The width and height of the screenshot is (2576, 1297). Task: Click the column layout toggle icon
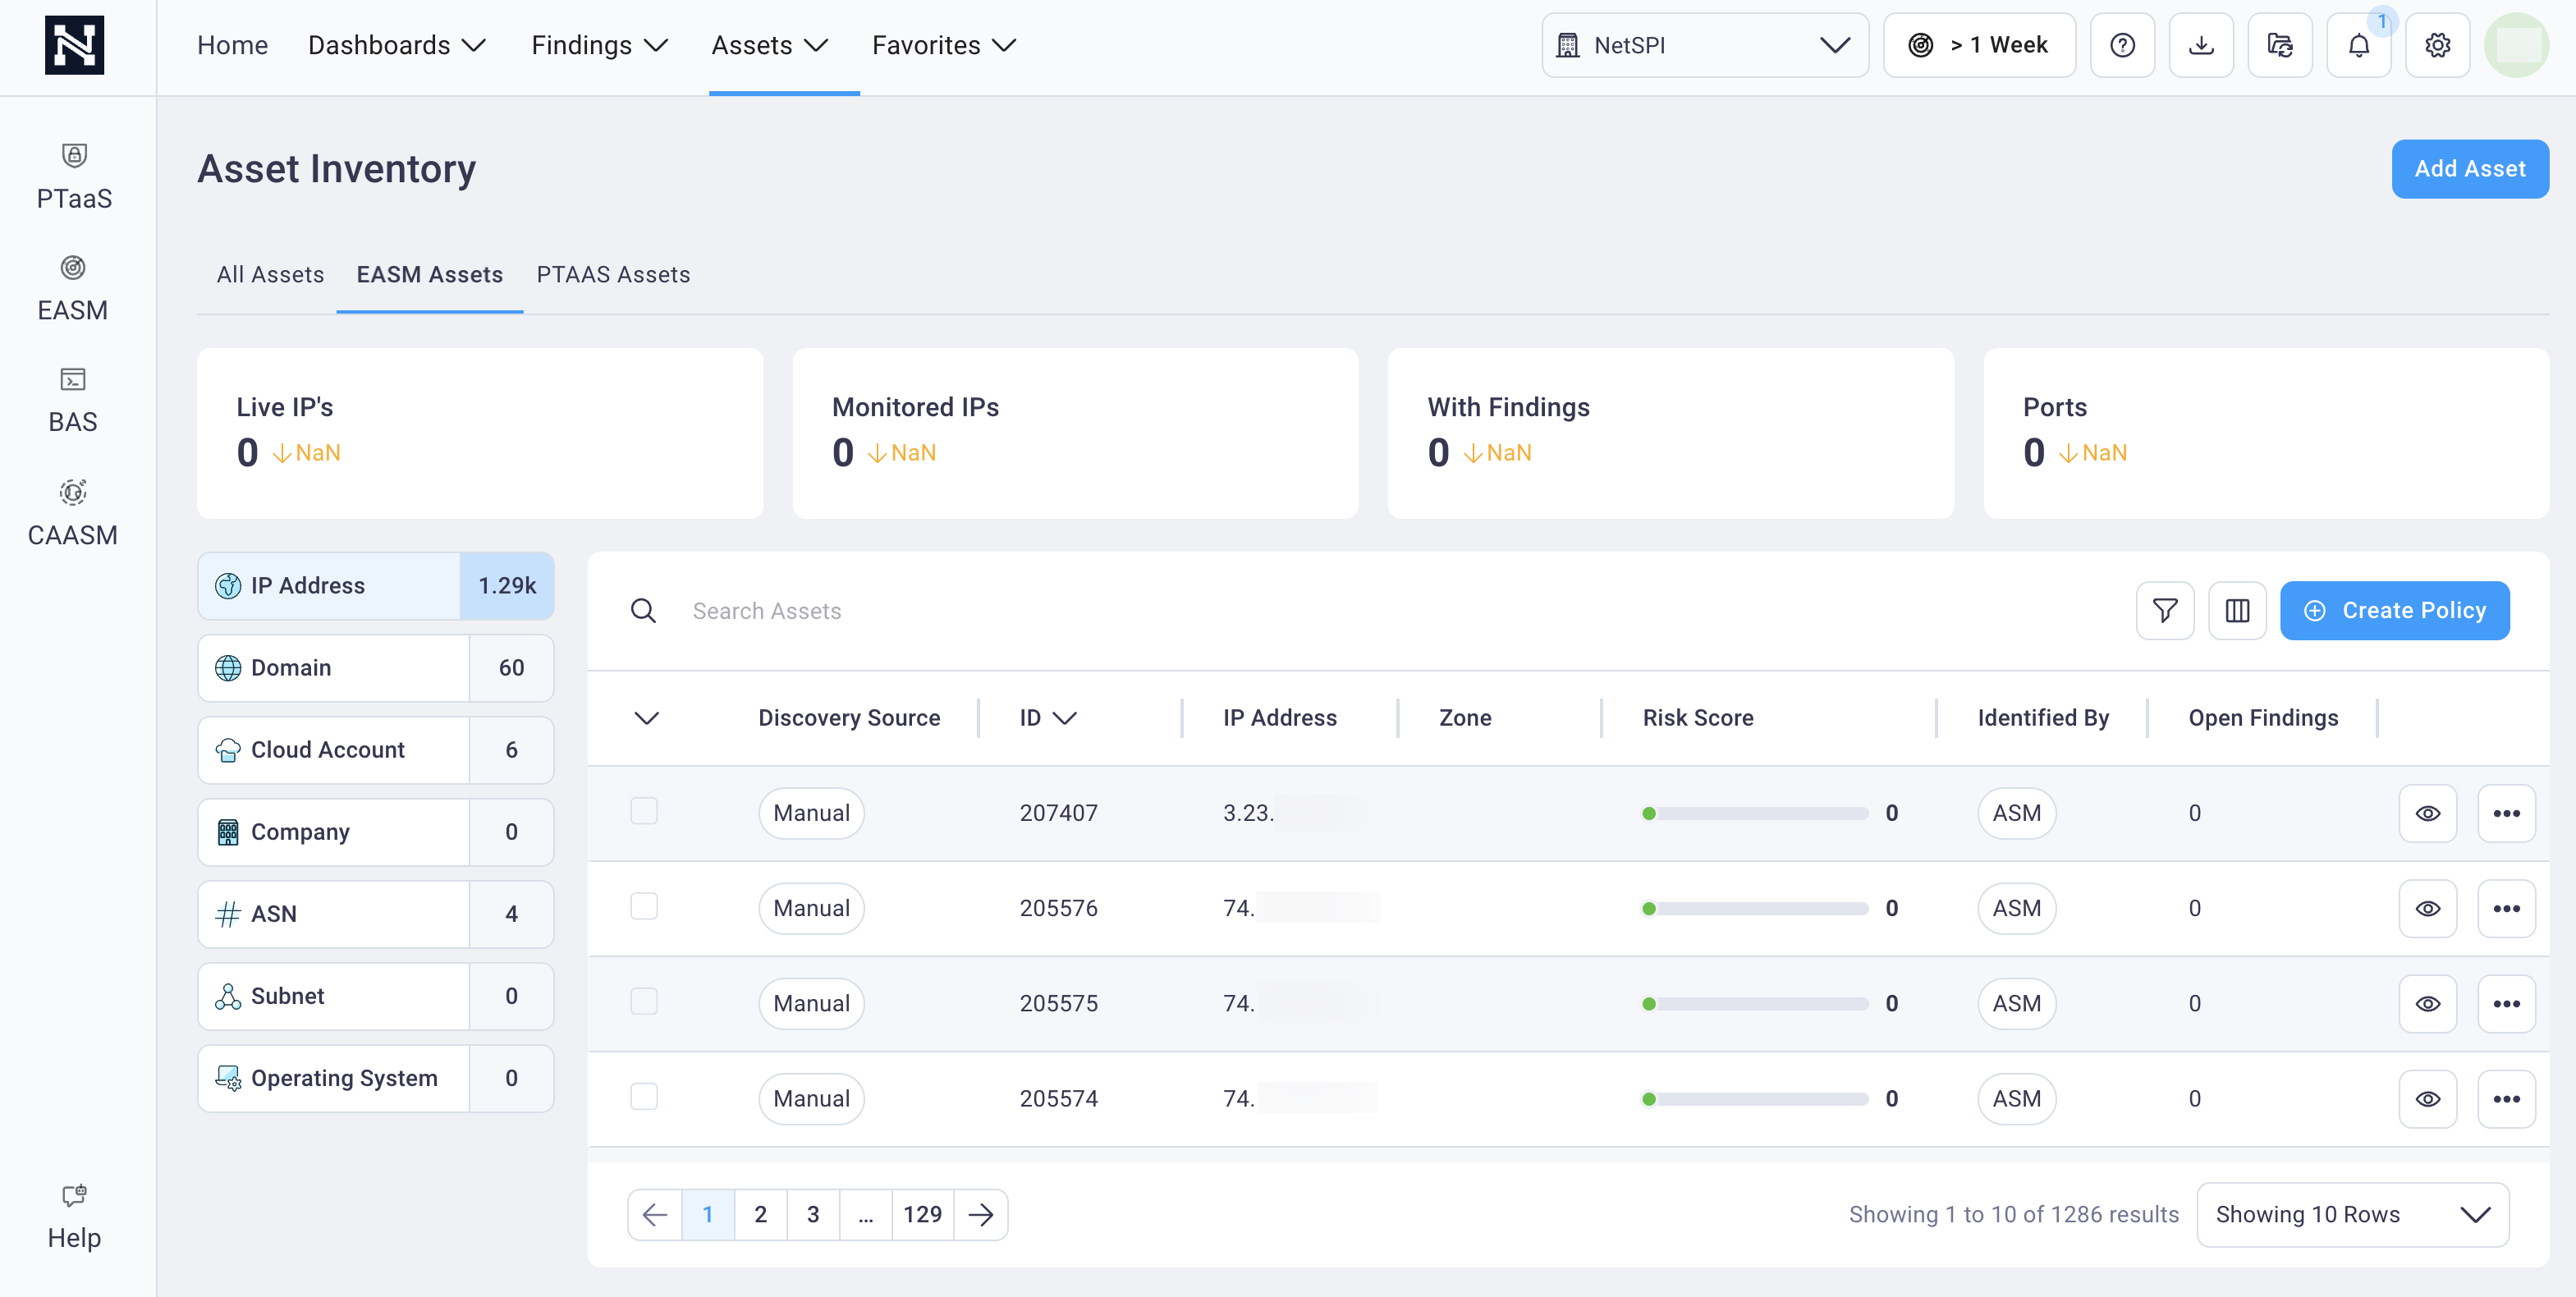(x=2237, y=609)
